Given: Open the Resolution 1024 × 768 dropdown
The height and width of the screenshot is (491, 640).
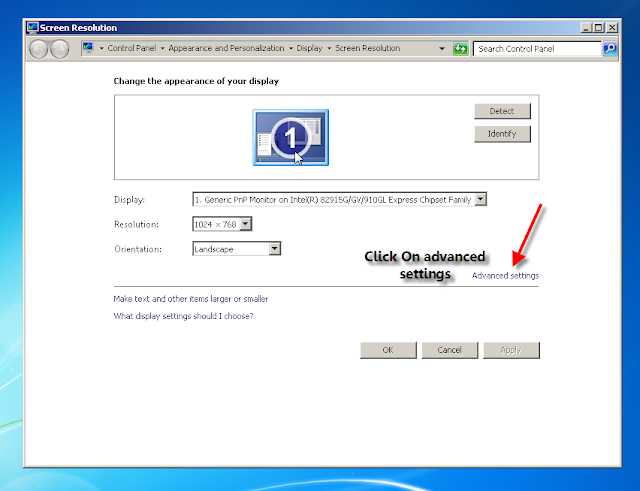Looking at the screenshot, I should (222, 224).
